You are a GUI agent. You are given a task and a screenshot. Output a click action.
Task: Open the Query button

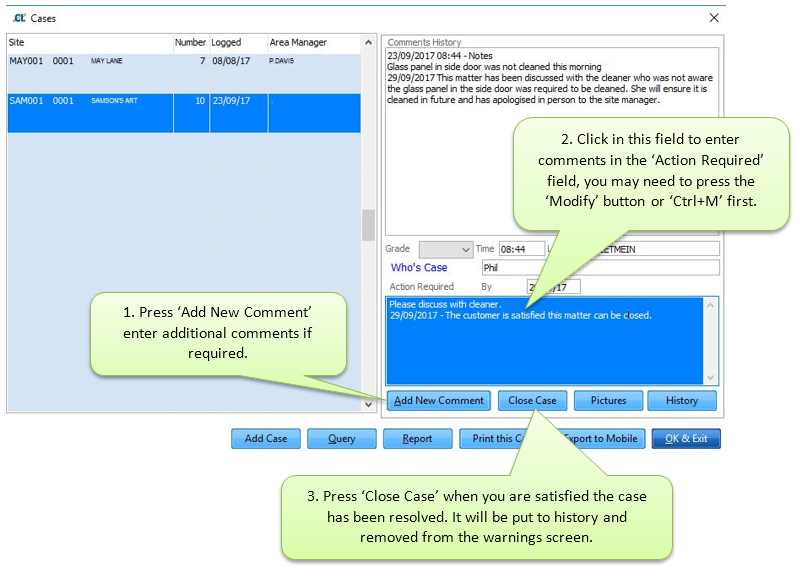[341, 438]
